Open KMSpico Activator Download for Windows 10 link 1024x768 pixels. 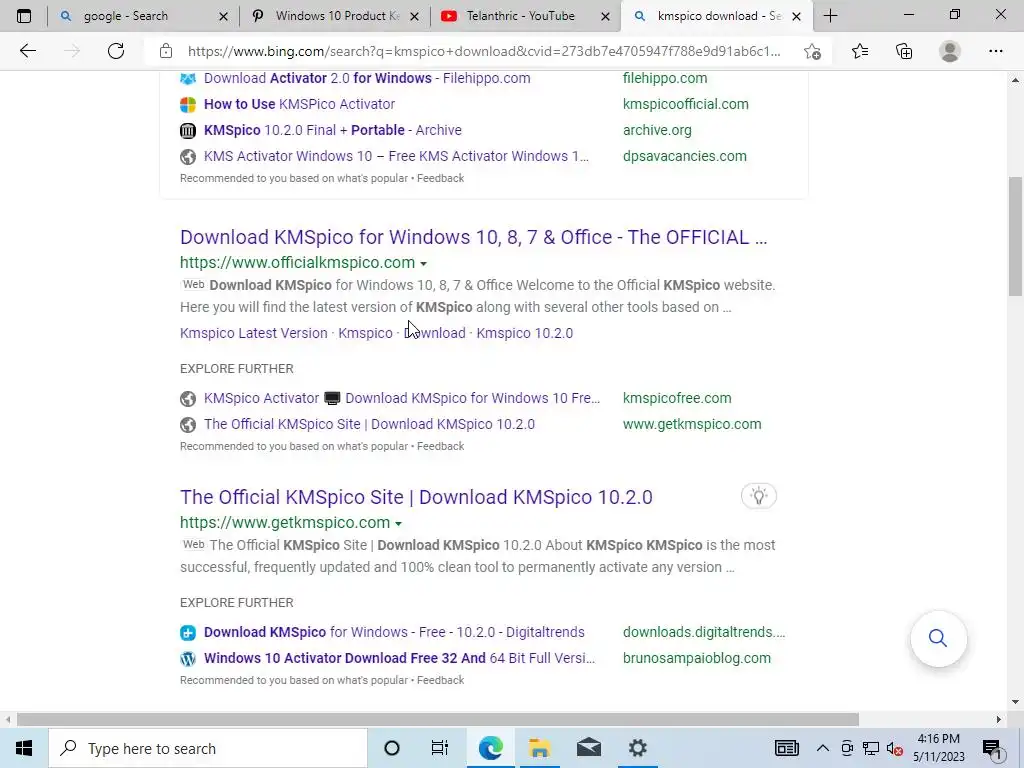click(x=402, y=398)
